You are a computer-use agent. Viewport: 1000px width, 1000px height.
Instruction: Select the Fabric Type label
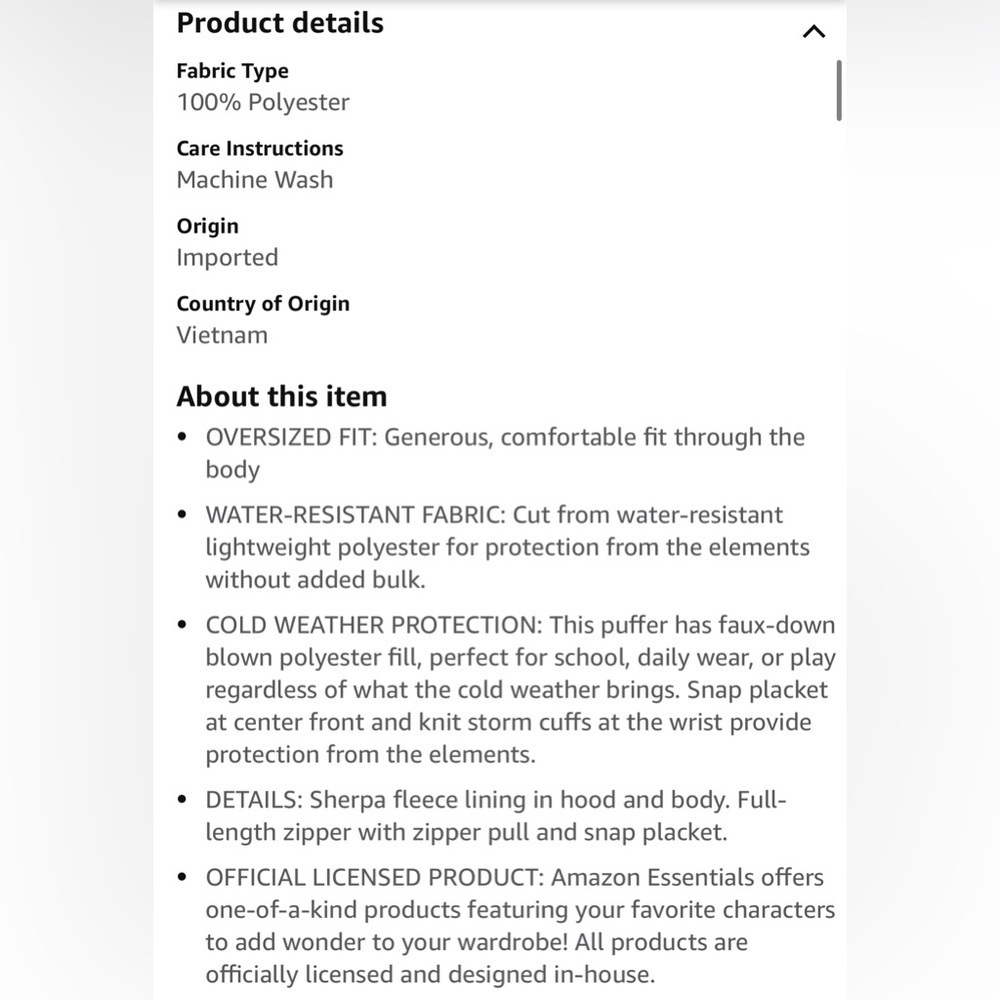coord(232,71)
